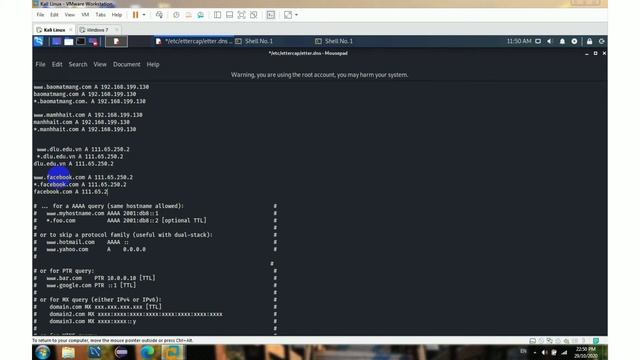
Task: Open the Kali logout icon
Action: [602, 41]
